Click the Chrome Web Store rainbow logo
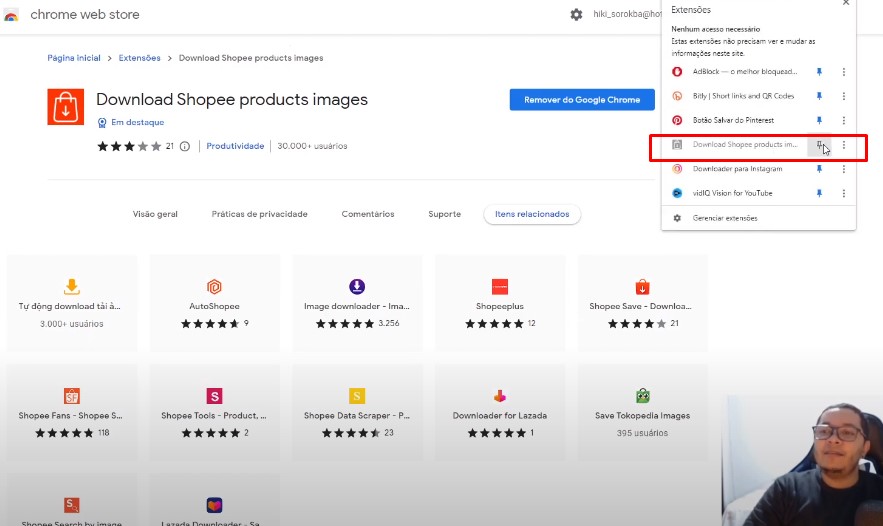883x526 pixels. (x=11, y=15)
